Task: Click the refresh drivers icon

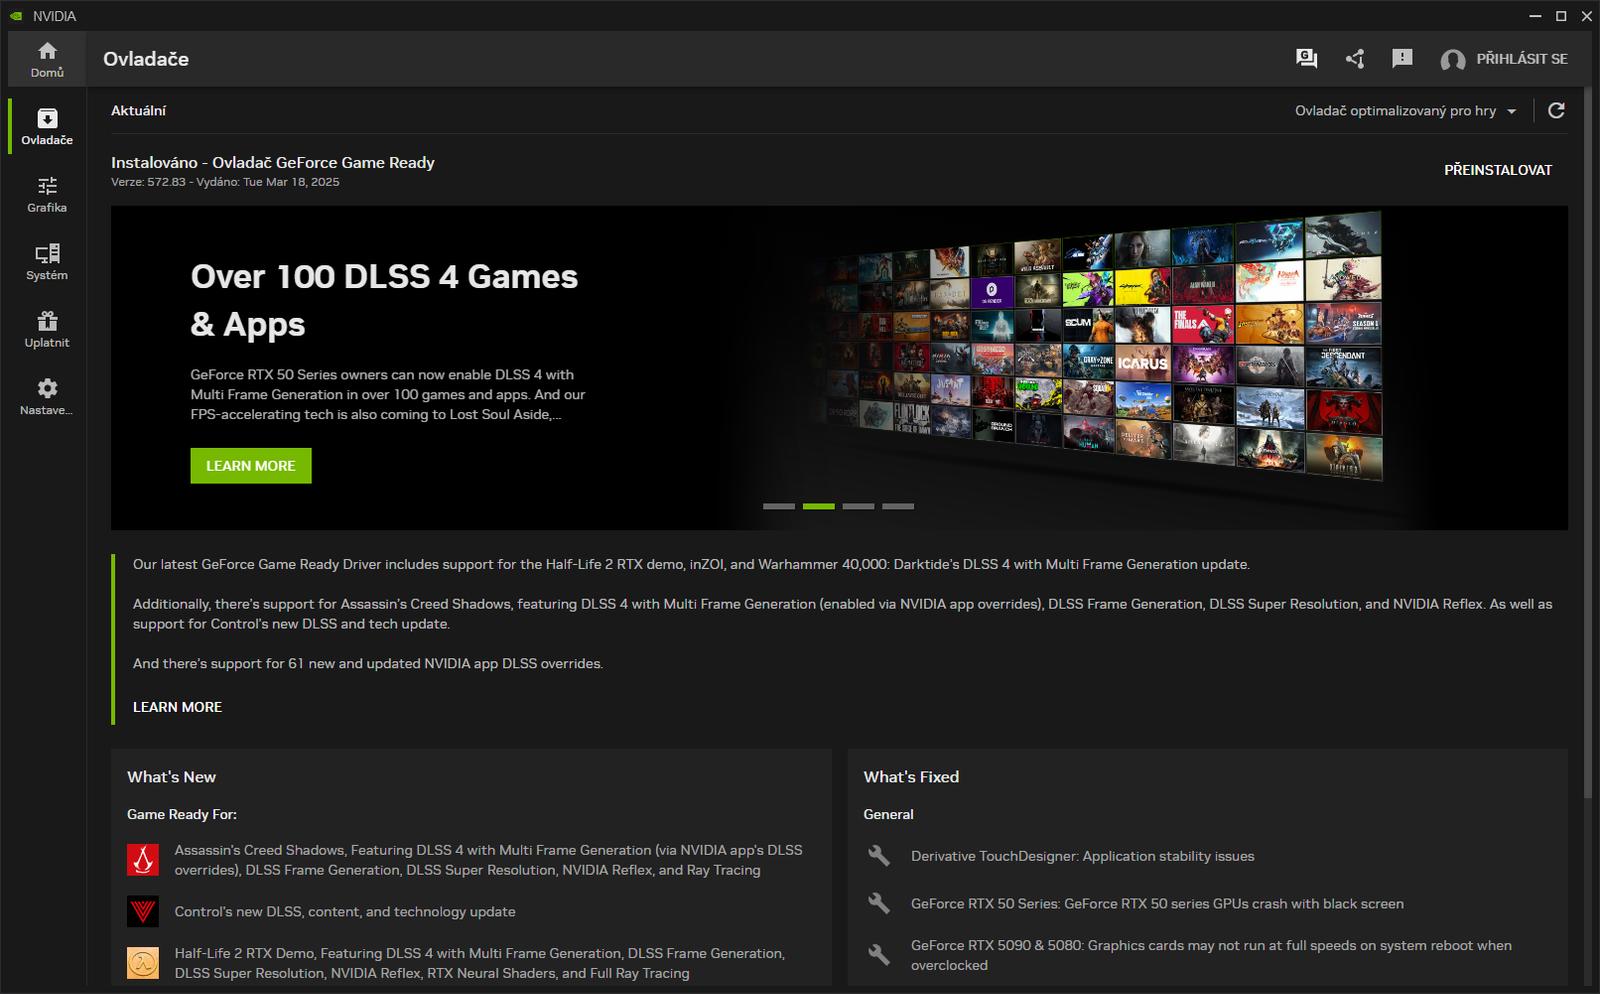Action: click(1556, 111)
